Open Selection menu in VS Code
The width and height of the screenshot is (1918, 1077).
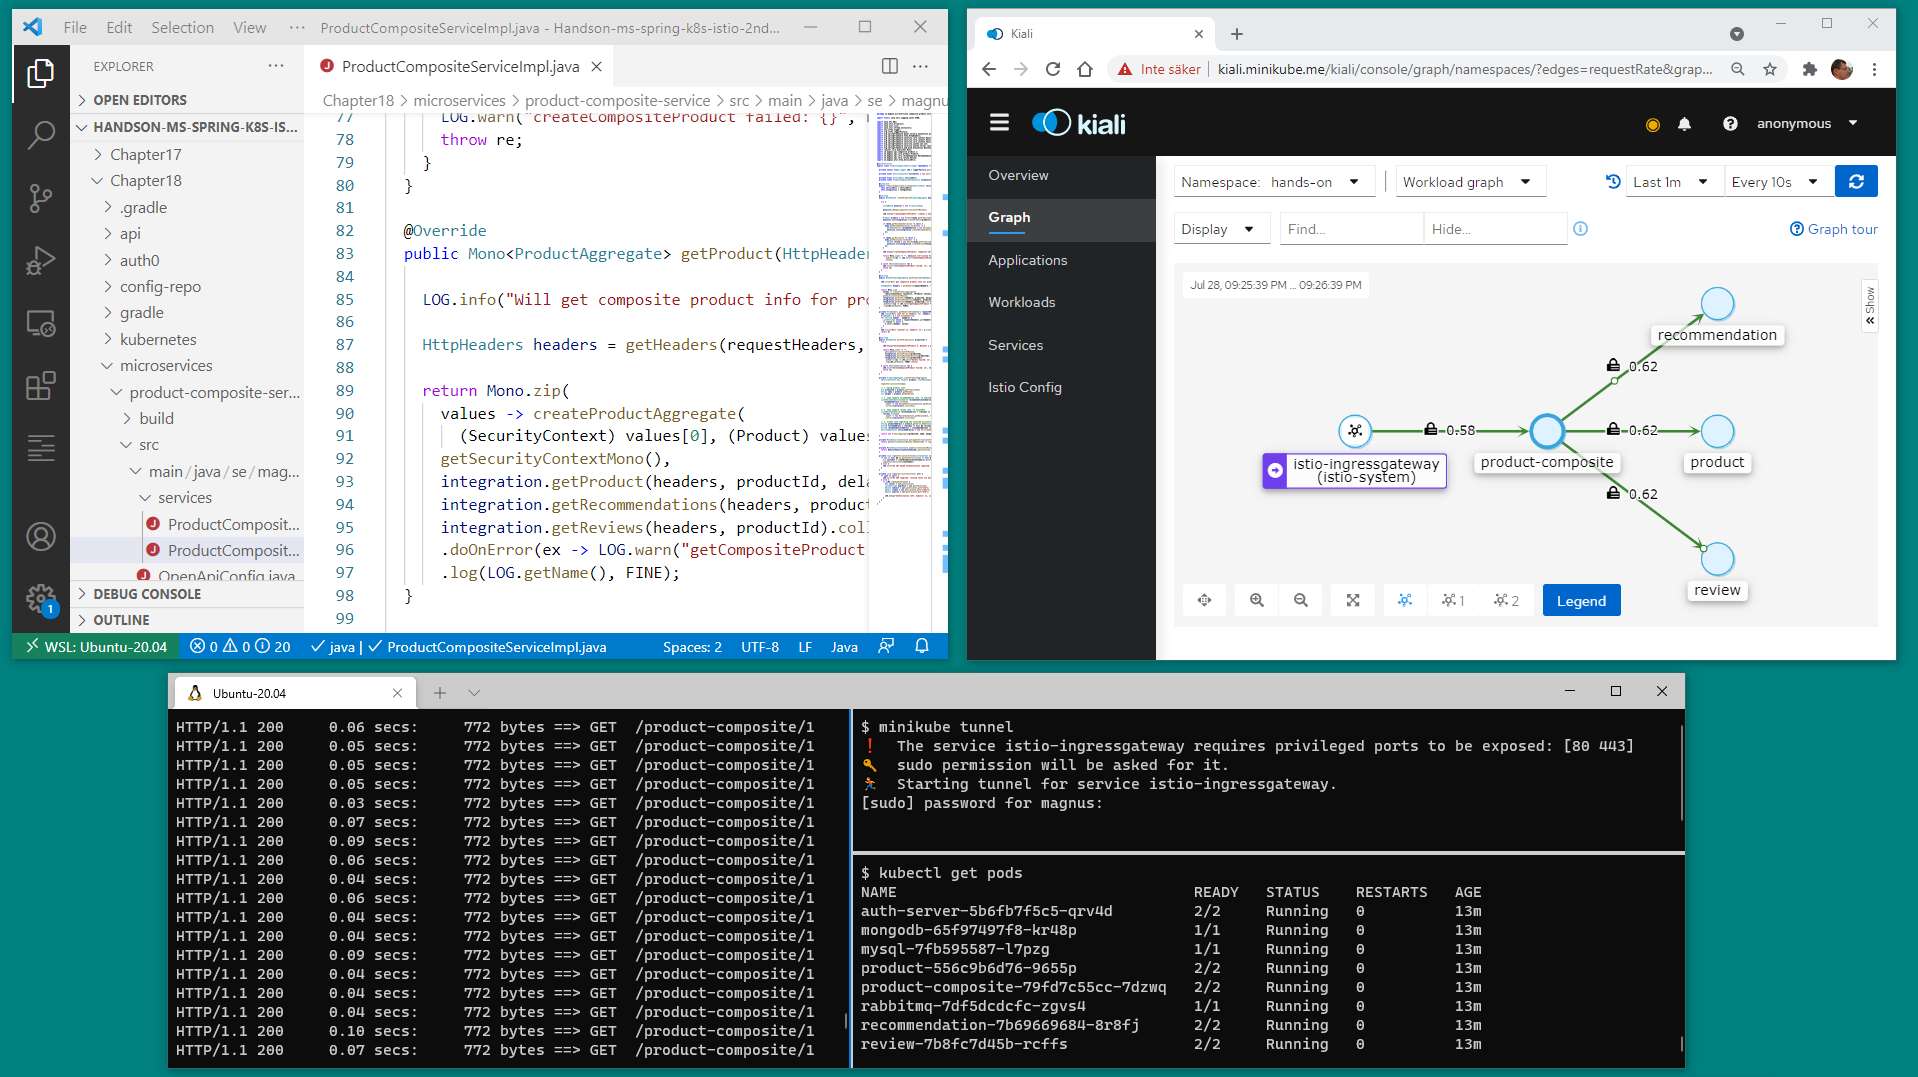click(182, 27)
